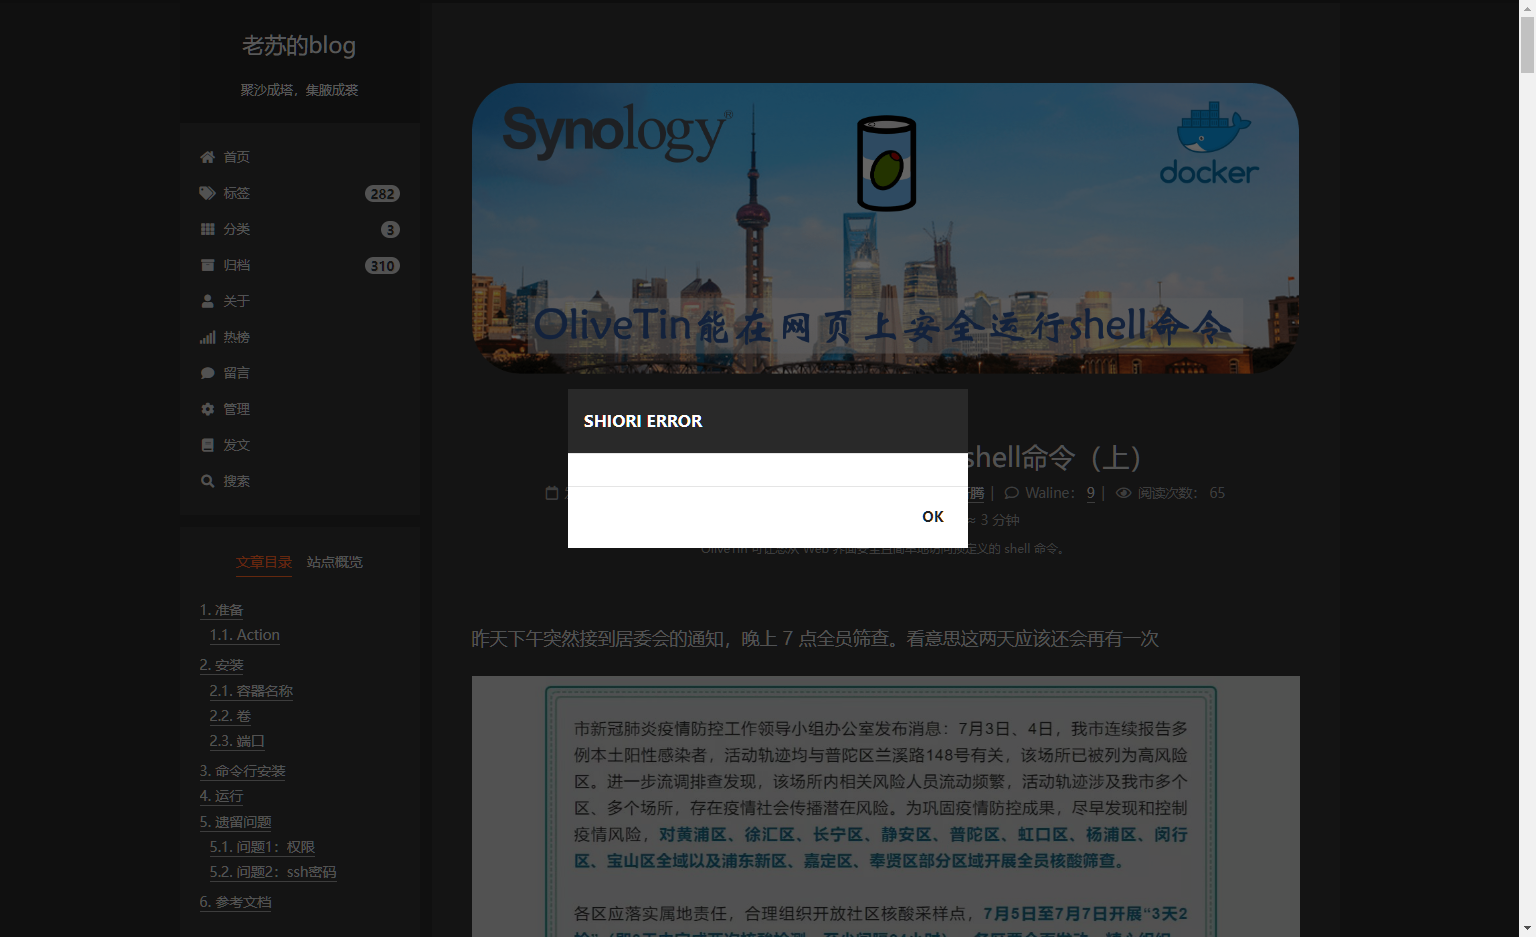This screenshot has height=937, width=1536.
Task: Open the 归档 menu item
Action: click(x=299, y=265)
